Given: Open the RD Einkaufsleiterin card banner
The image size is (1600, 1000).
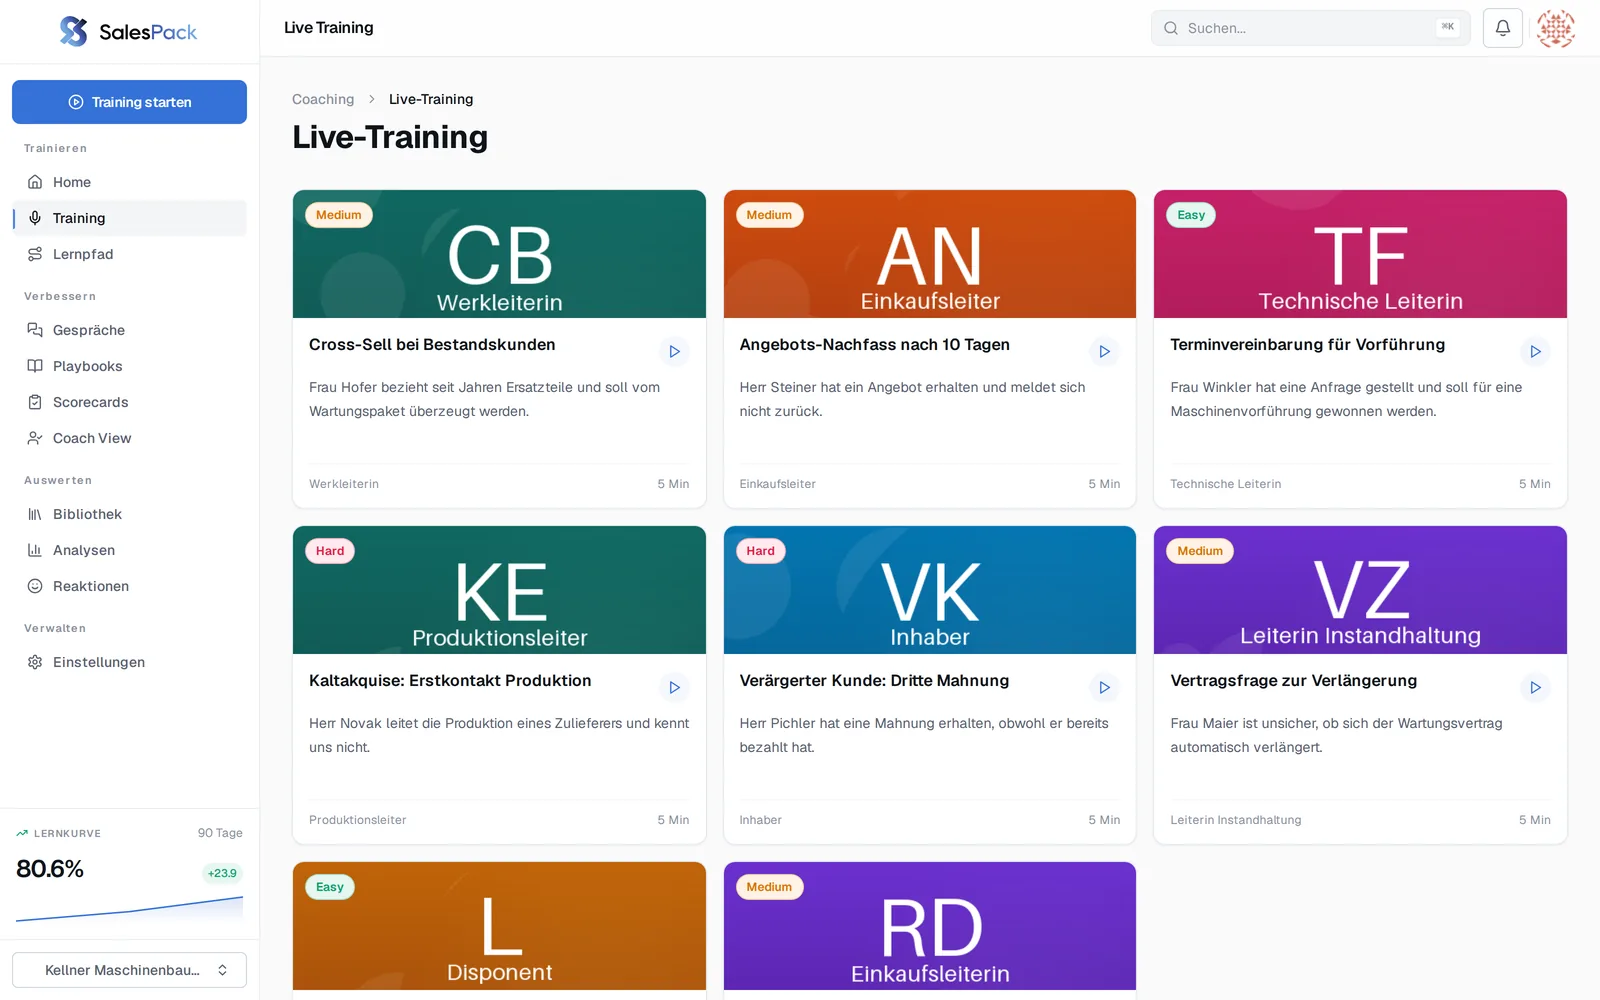Looking at the screenshot, I should (930, 926).
